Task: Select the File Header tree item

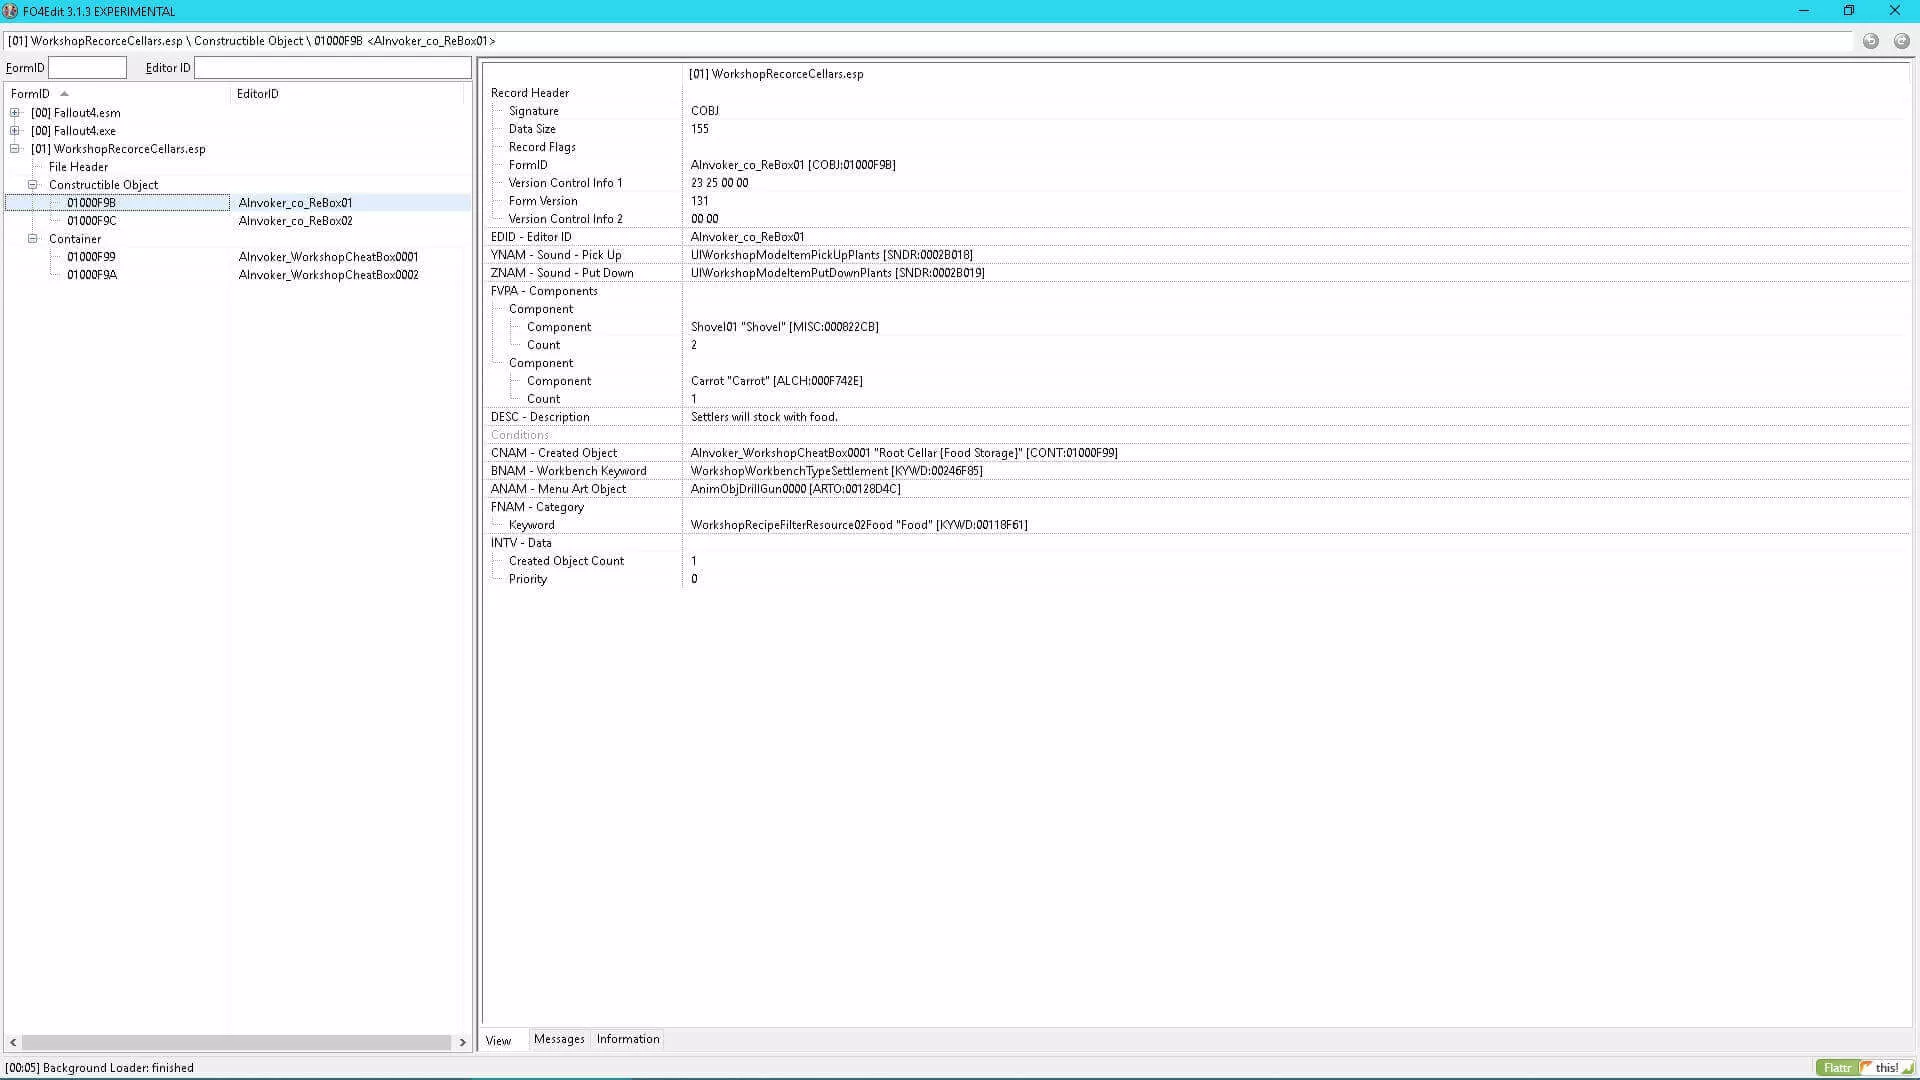Action: [78, 167]
